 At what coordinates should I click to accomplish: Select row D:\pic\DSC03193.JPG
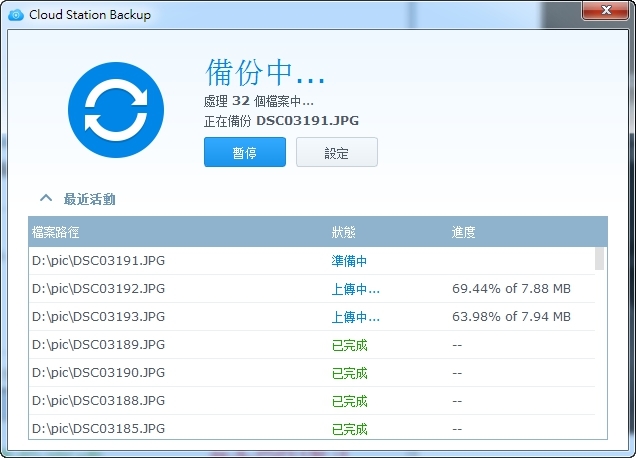coord(312,316)
